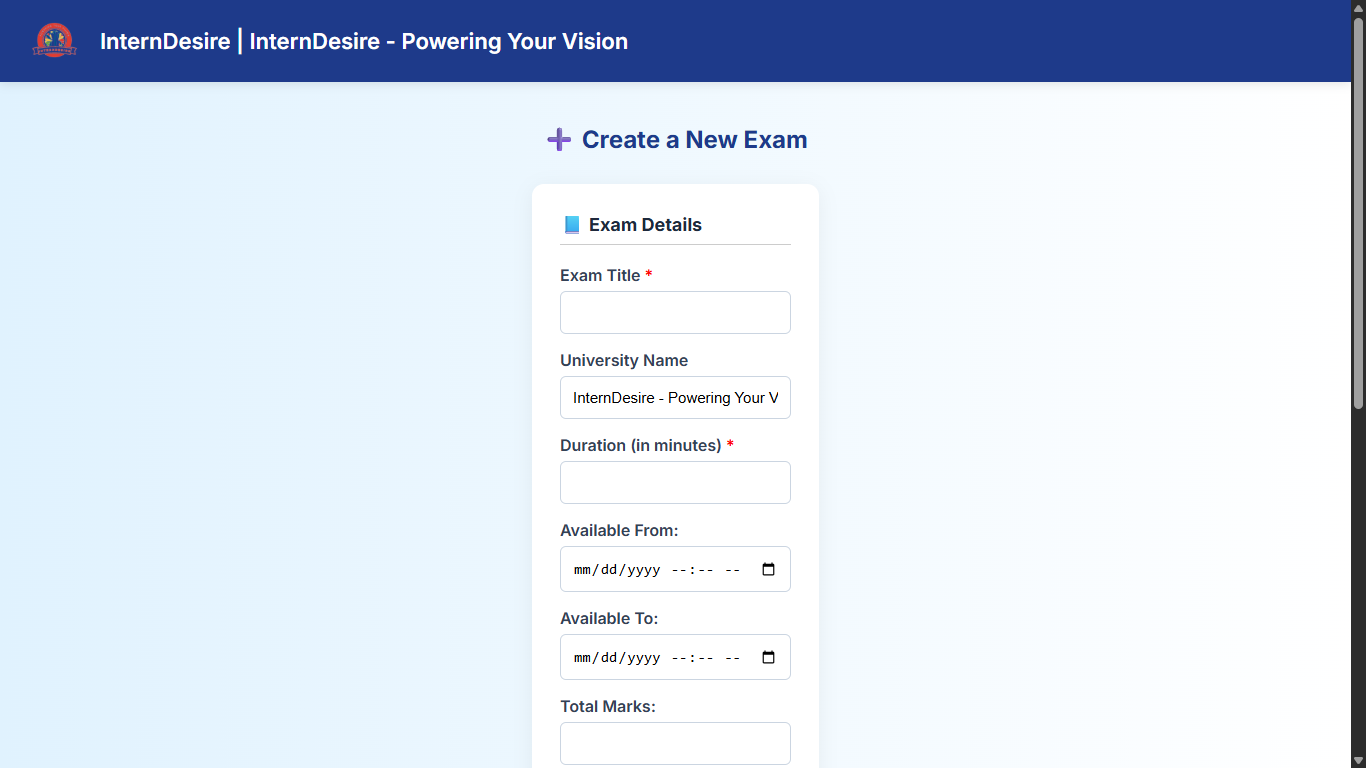Click the vertical scrollbar thumb
Image resolution: width=1366 pixels, height=768 pixels.
1358,210
